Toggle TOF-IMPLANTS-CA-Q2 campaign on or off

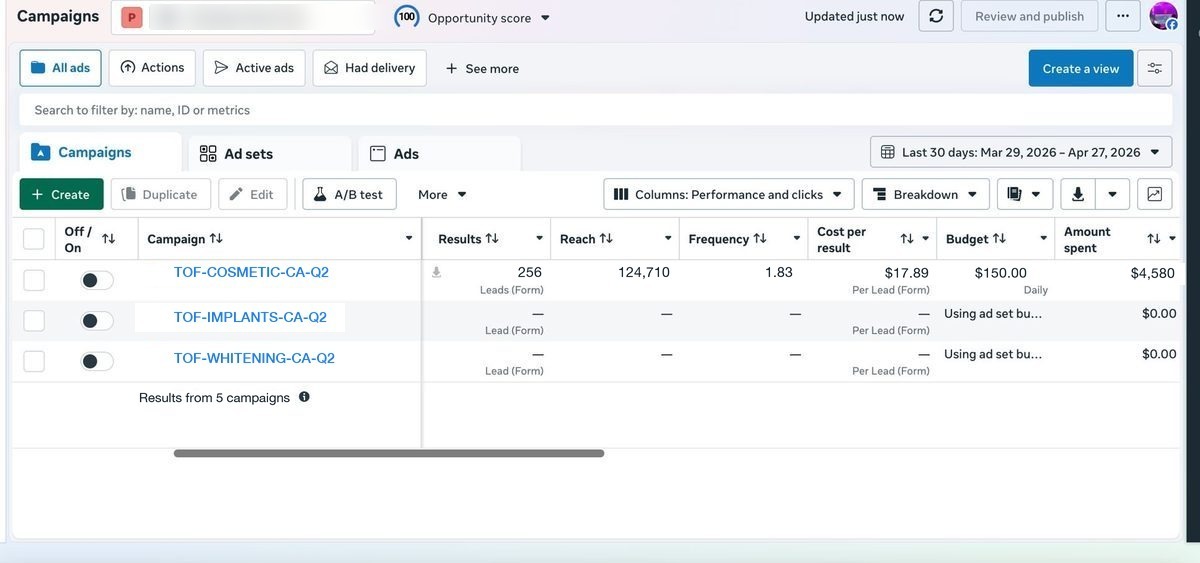pyautogui.click(x=97, y=321)
